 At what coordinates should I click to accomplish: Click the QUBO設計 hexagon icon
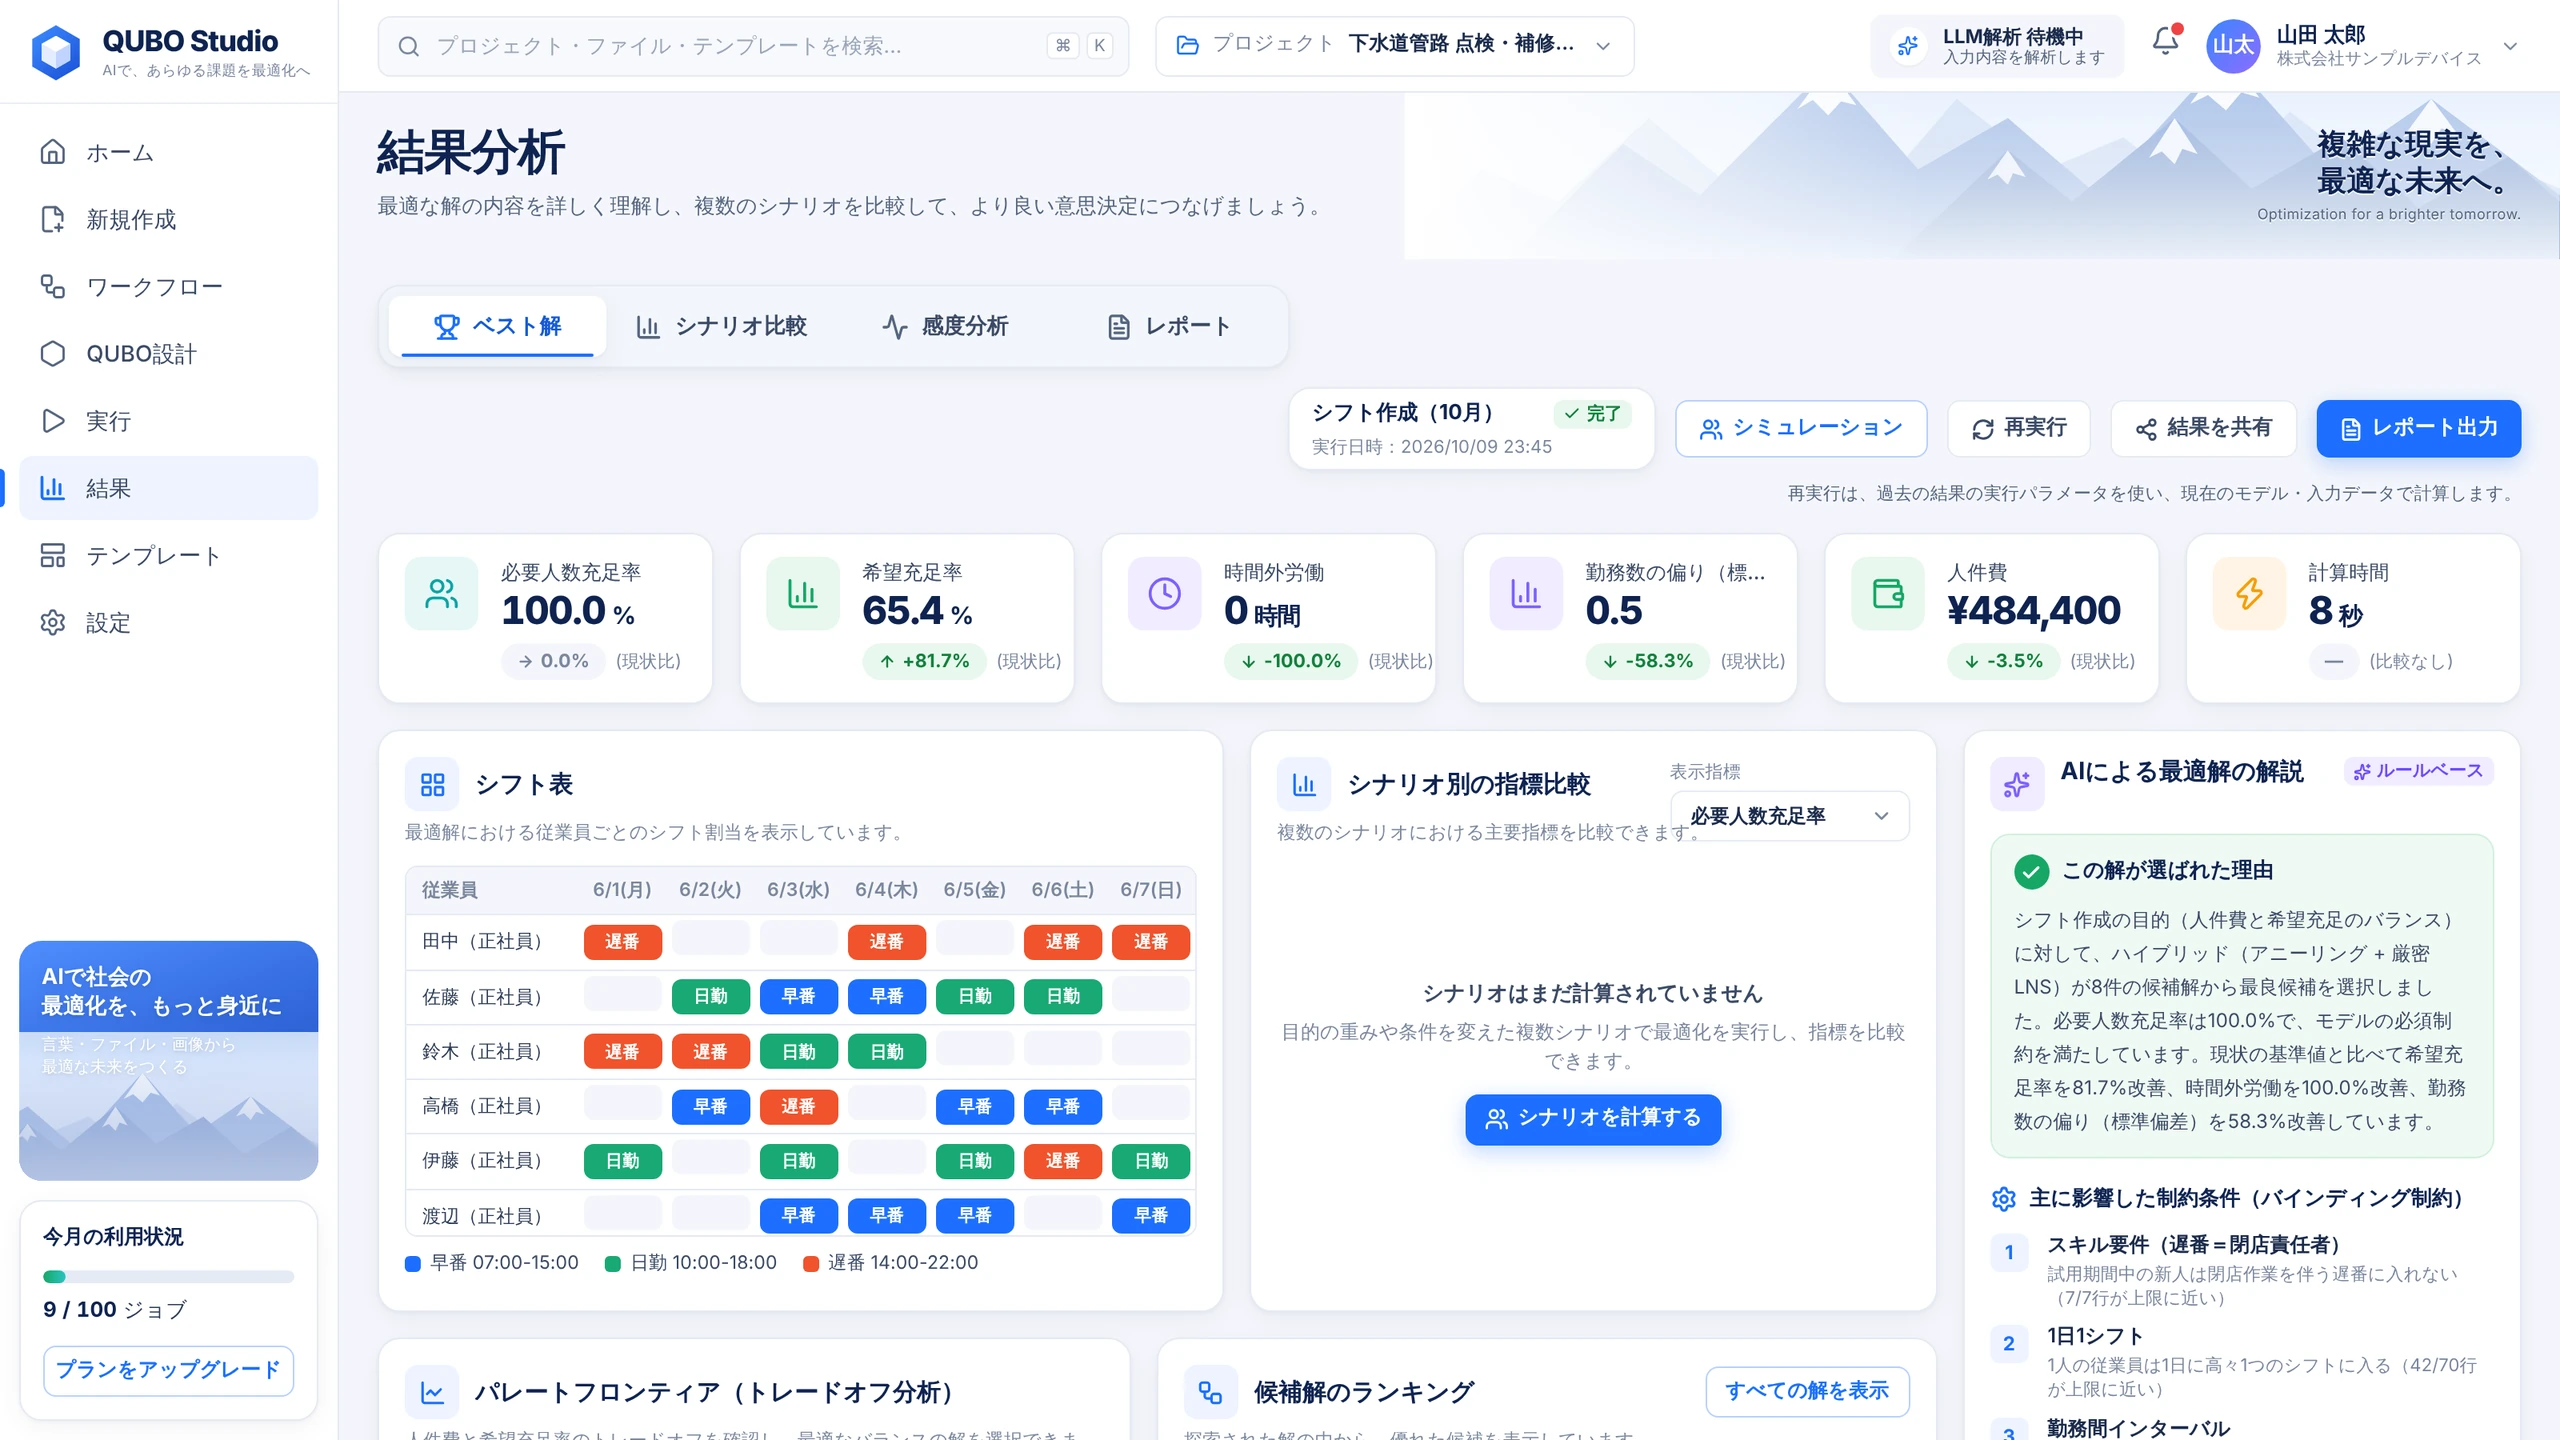tap(53, 353)
